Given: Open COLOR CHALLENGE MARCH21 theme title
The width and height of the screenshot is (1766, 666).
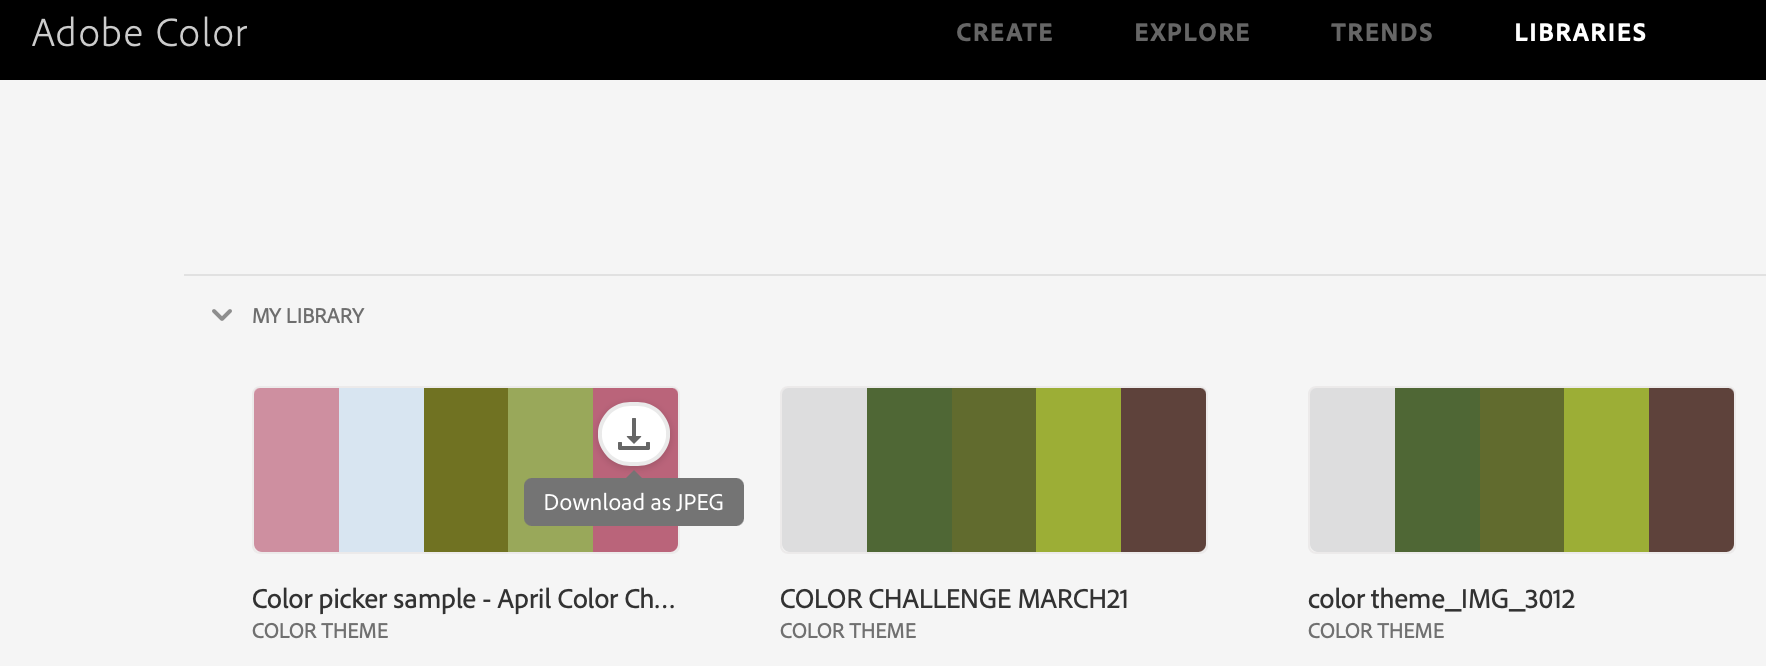Looking at the screenshot, I should point(954,599).
